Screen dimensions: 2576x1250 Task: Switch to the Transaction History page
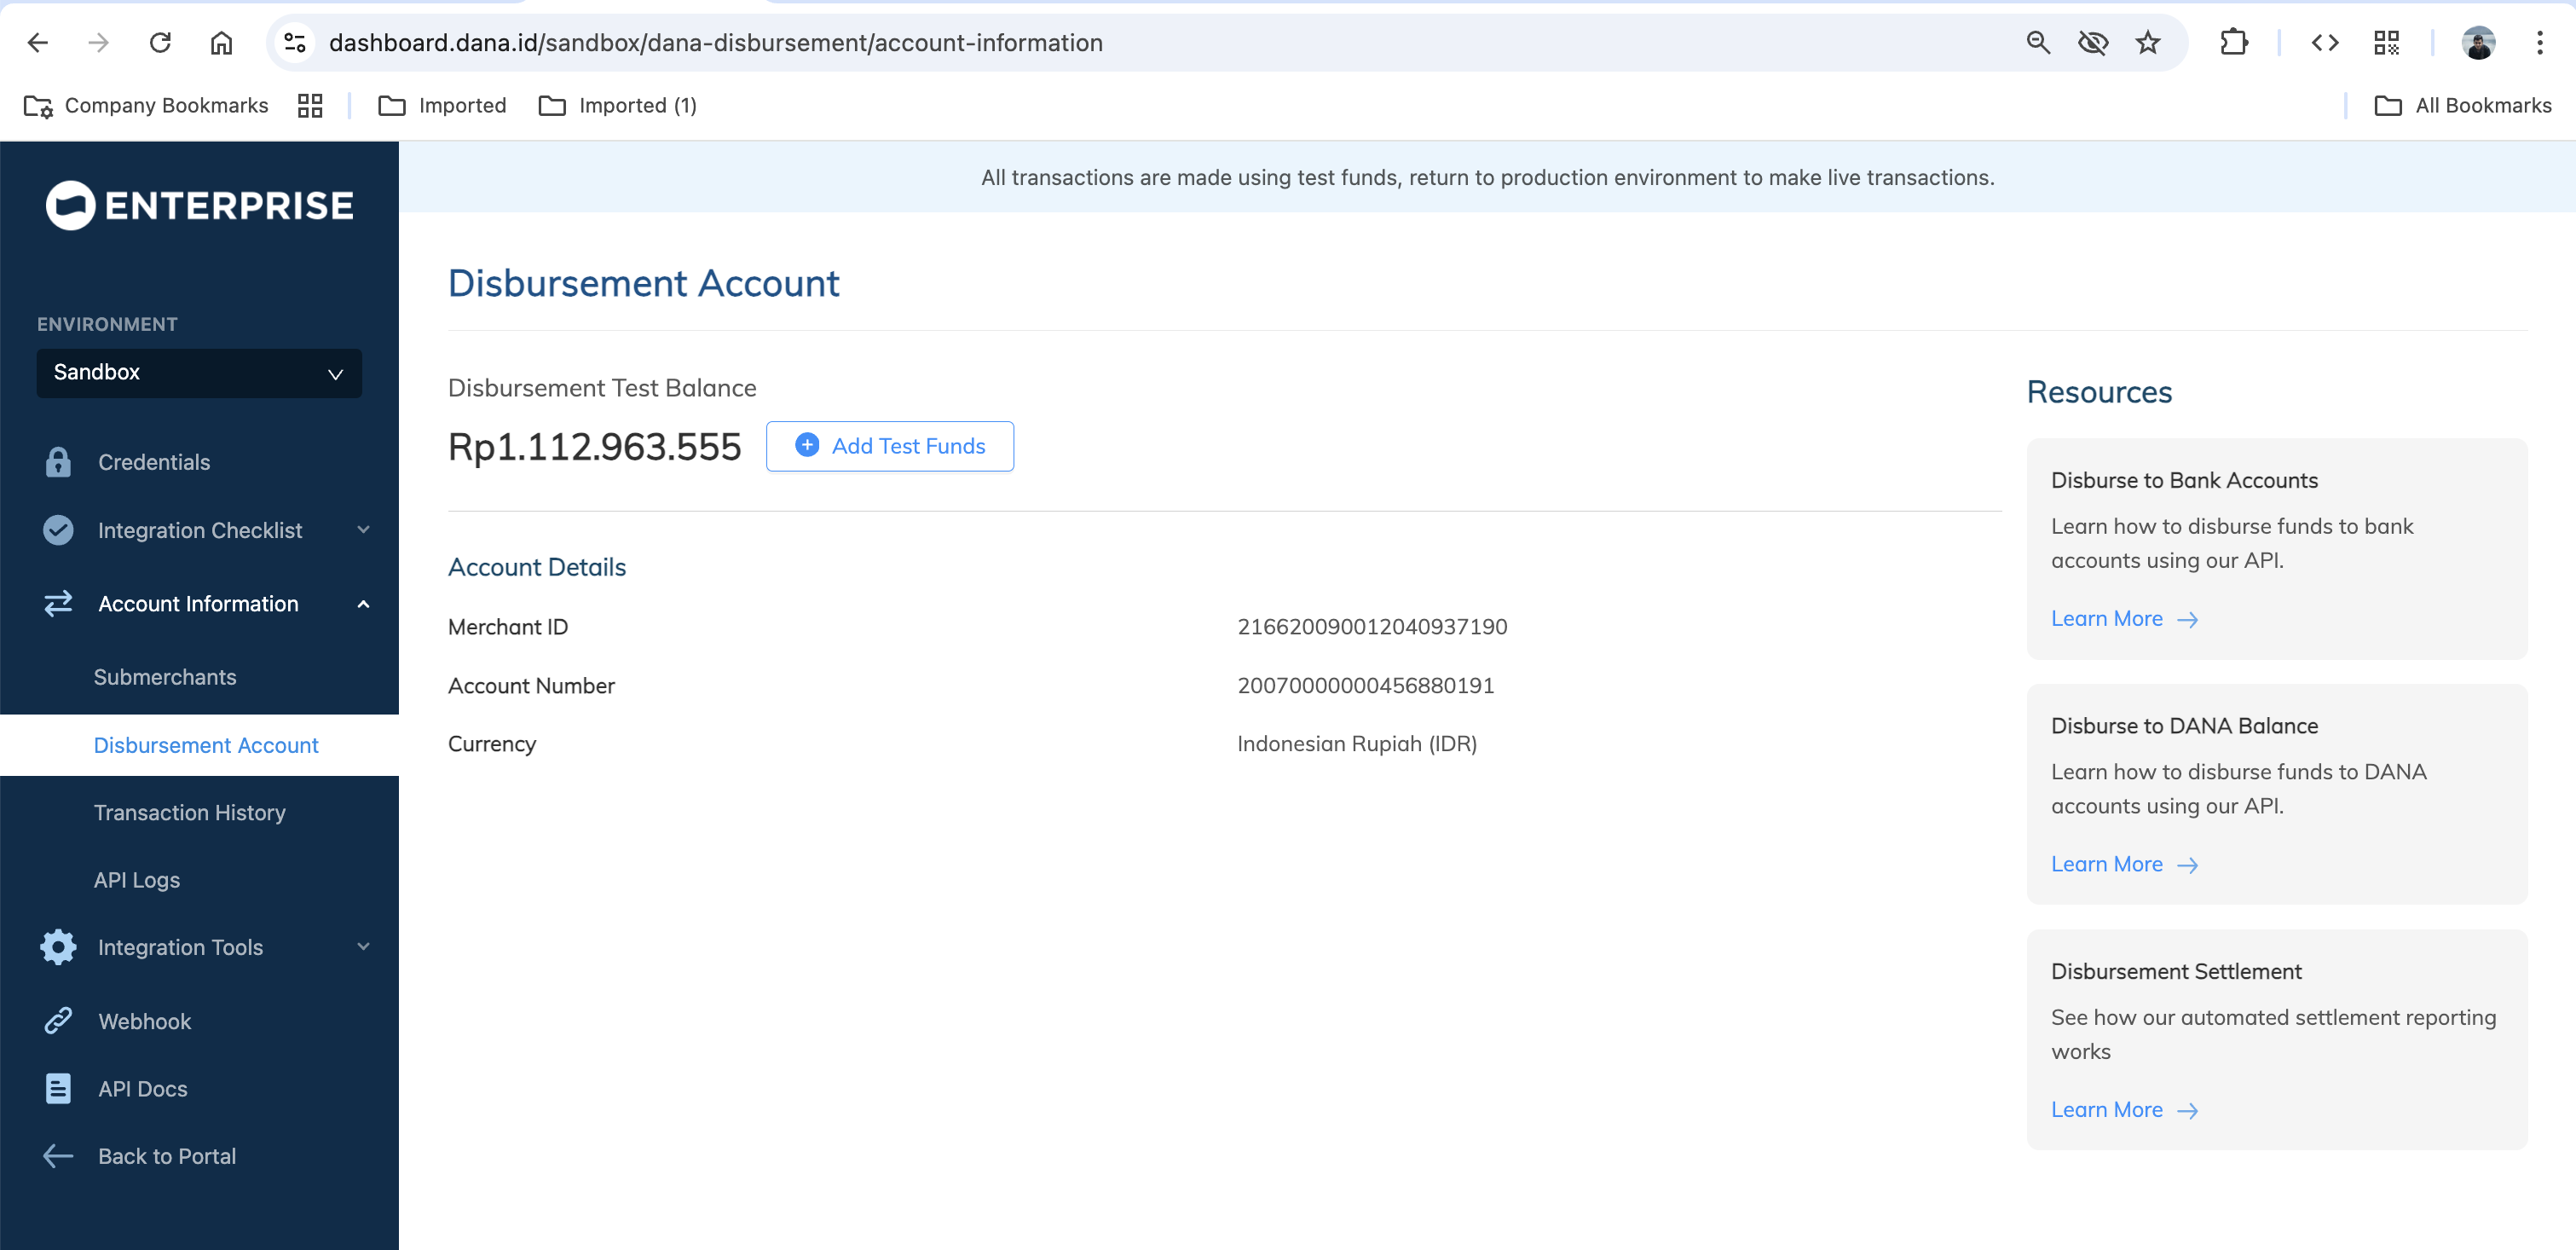pos(189,813)
